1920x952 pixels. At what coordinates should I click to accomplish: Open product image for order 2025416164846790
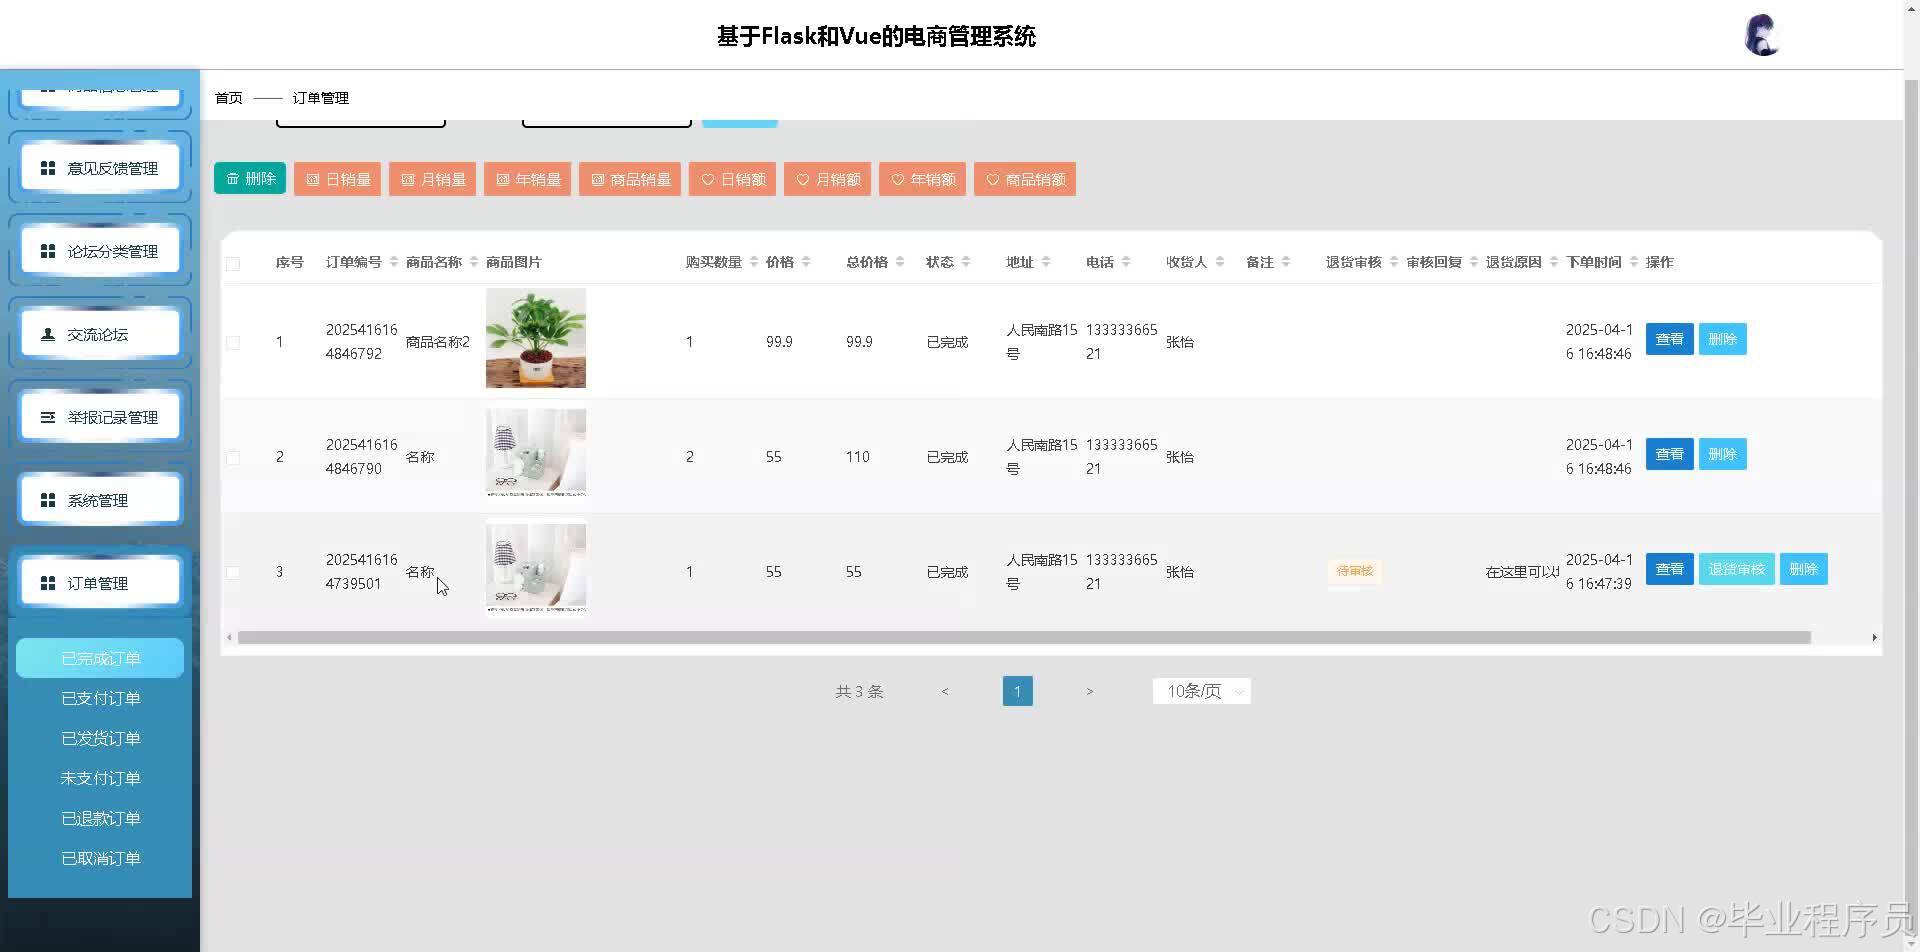(x=536, y=453)
